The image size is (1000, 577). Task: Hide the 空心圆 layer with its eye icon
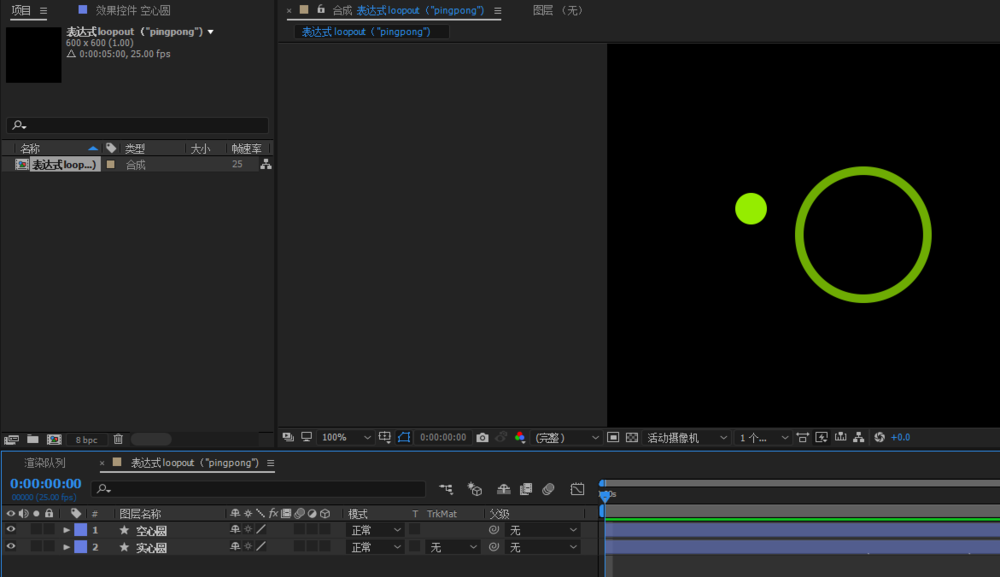(10, 529)
